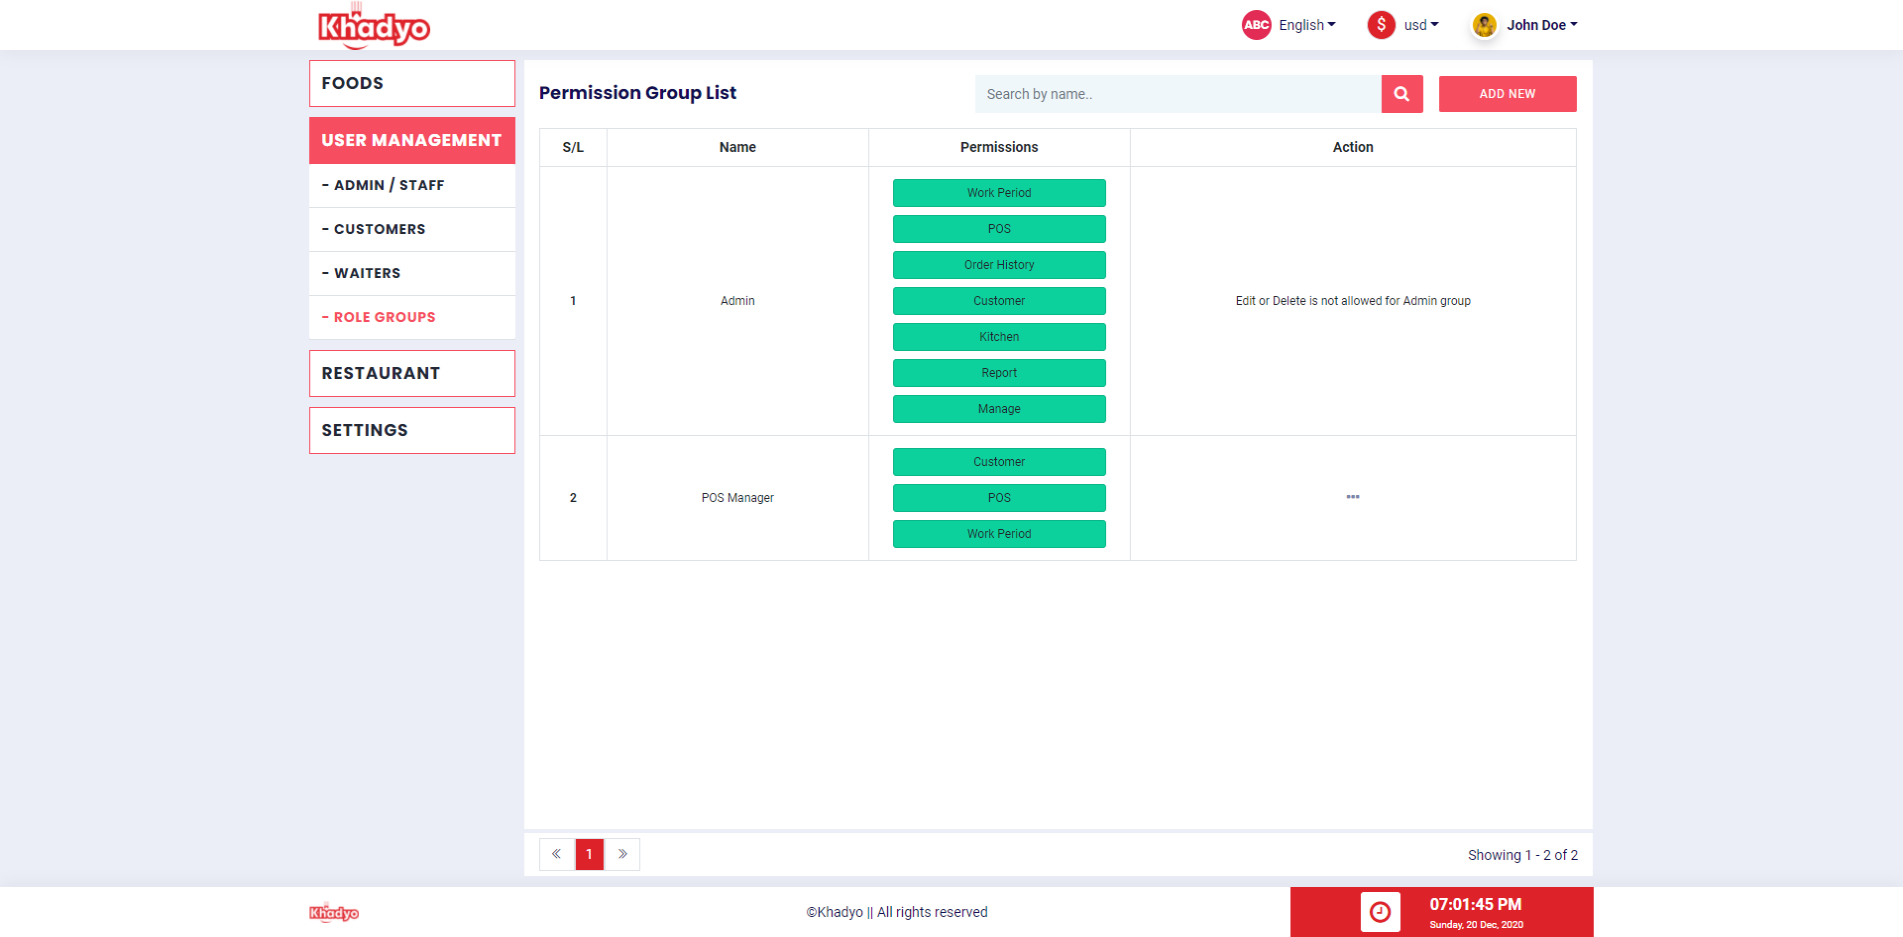Click the ABC language icon
The width and height of the screenshot is (1903, 937).
point(1256,25)
